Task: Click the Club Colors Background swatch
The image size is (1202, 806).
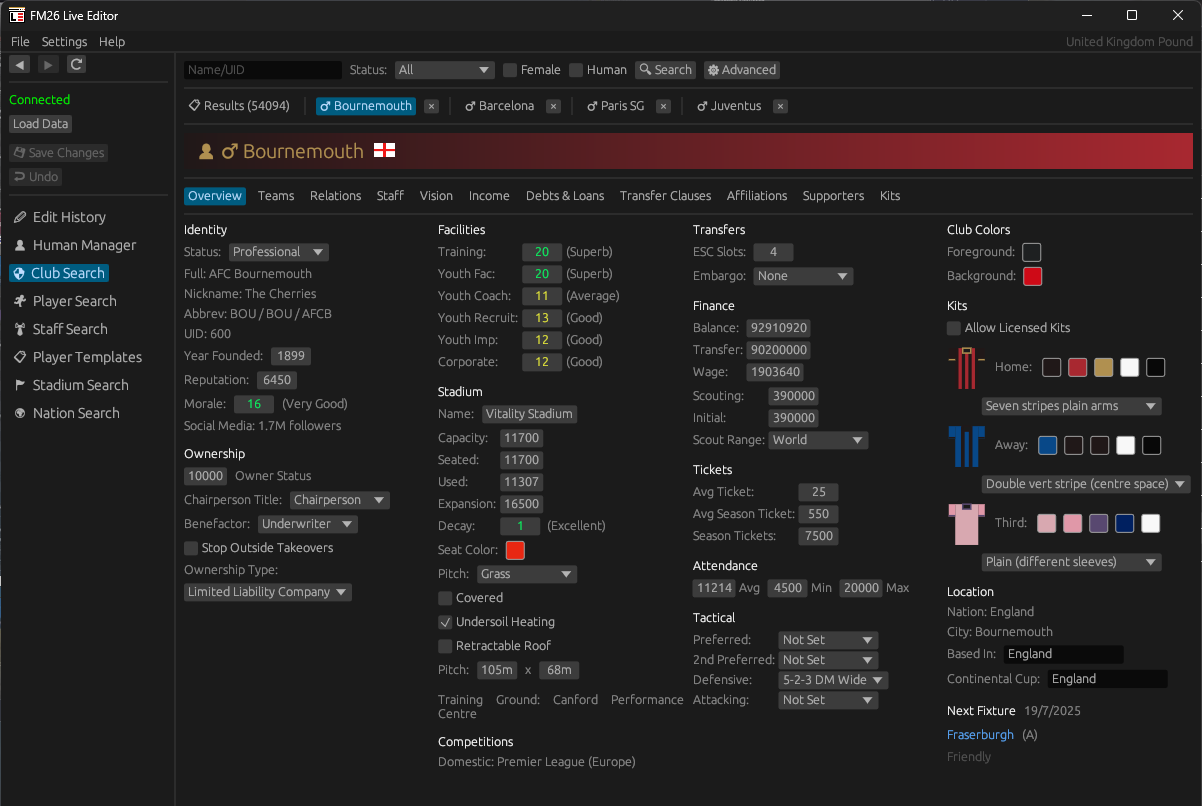Action: click(x=1032, y=276)
